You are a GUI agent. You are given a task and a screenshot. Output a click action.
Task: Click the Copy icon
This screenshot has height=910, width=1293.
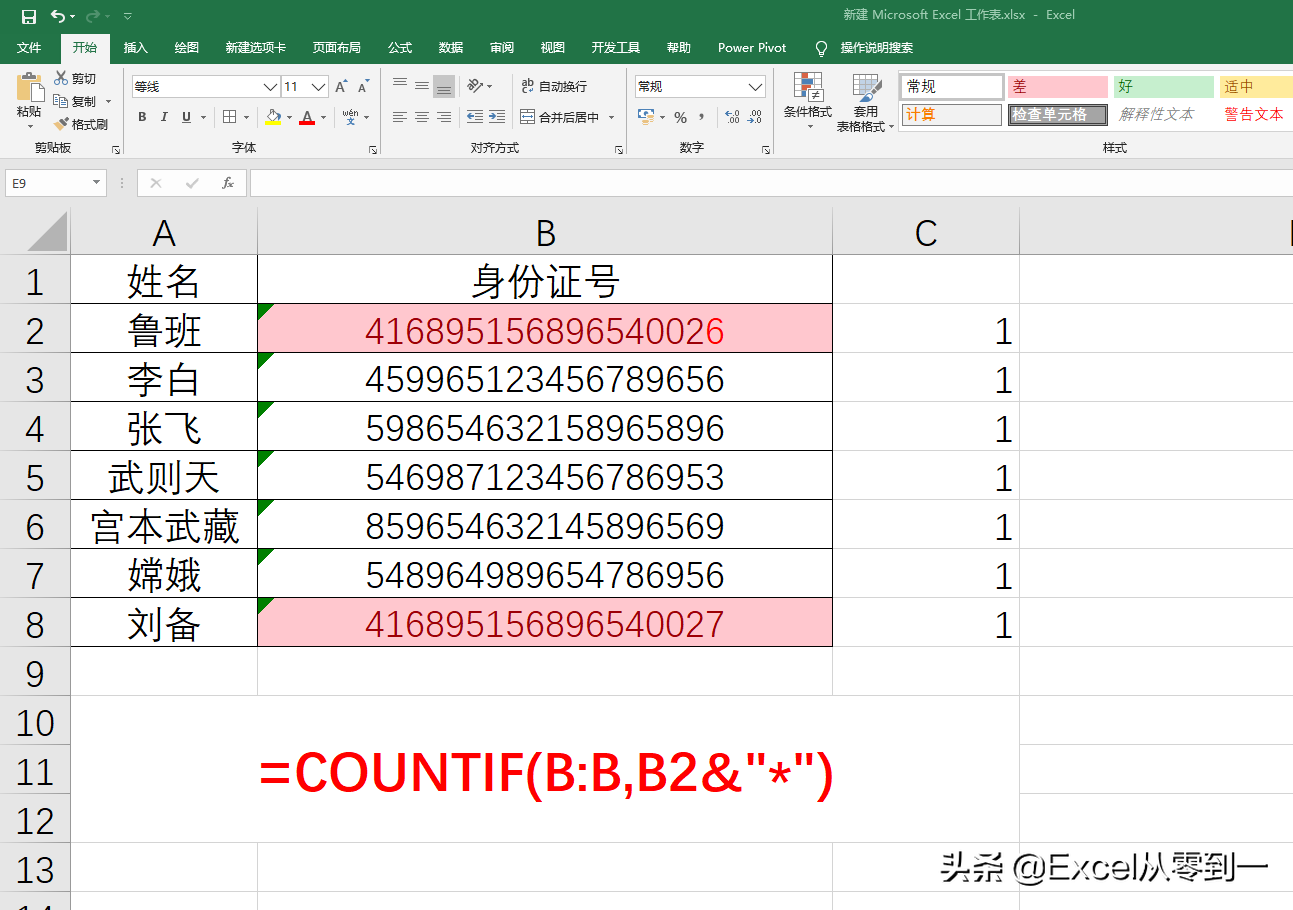[61, 101]
